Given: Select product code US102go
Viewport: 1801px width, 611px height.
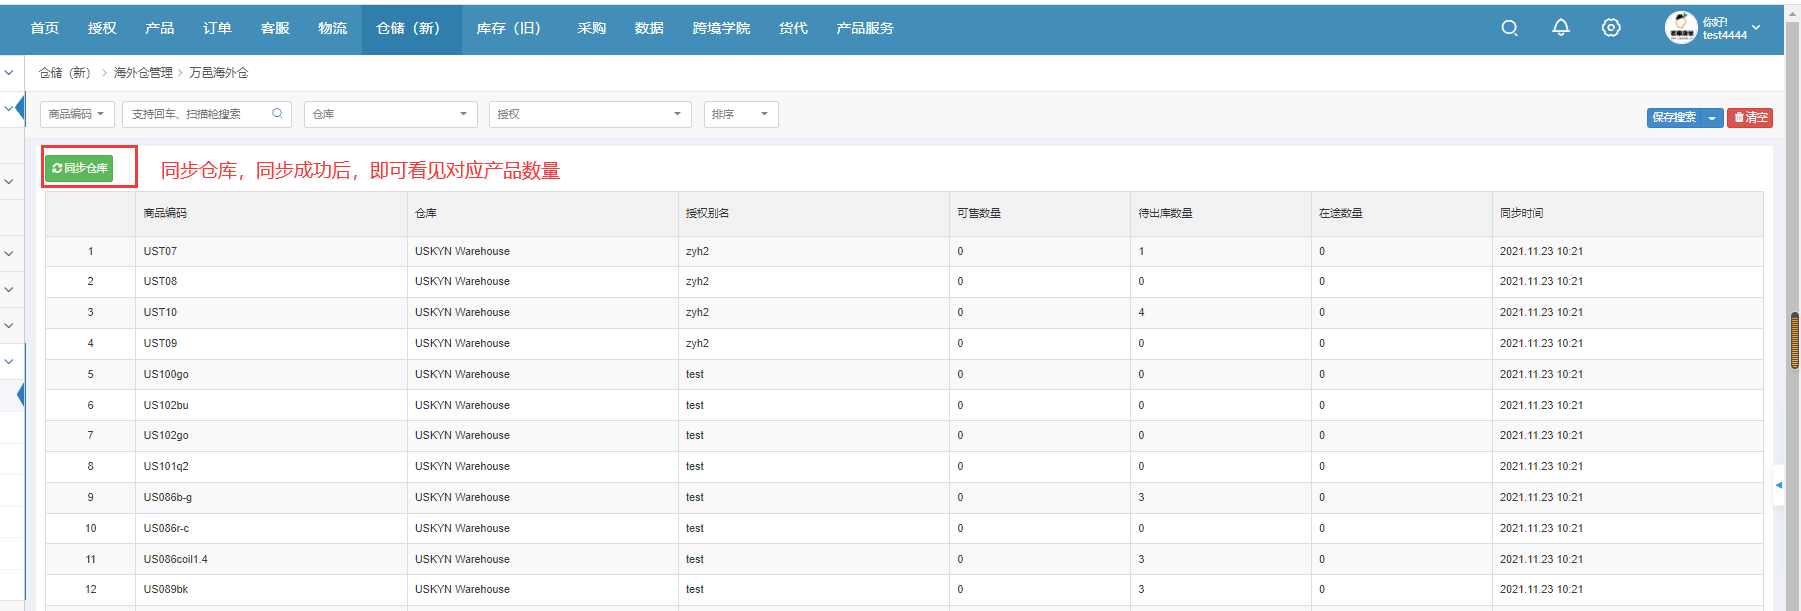Looking at the screenshot, I should click(166, 435).
